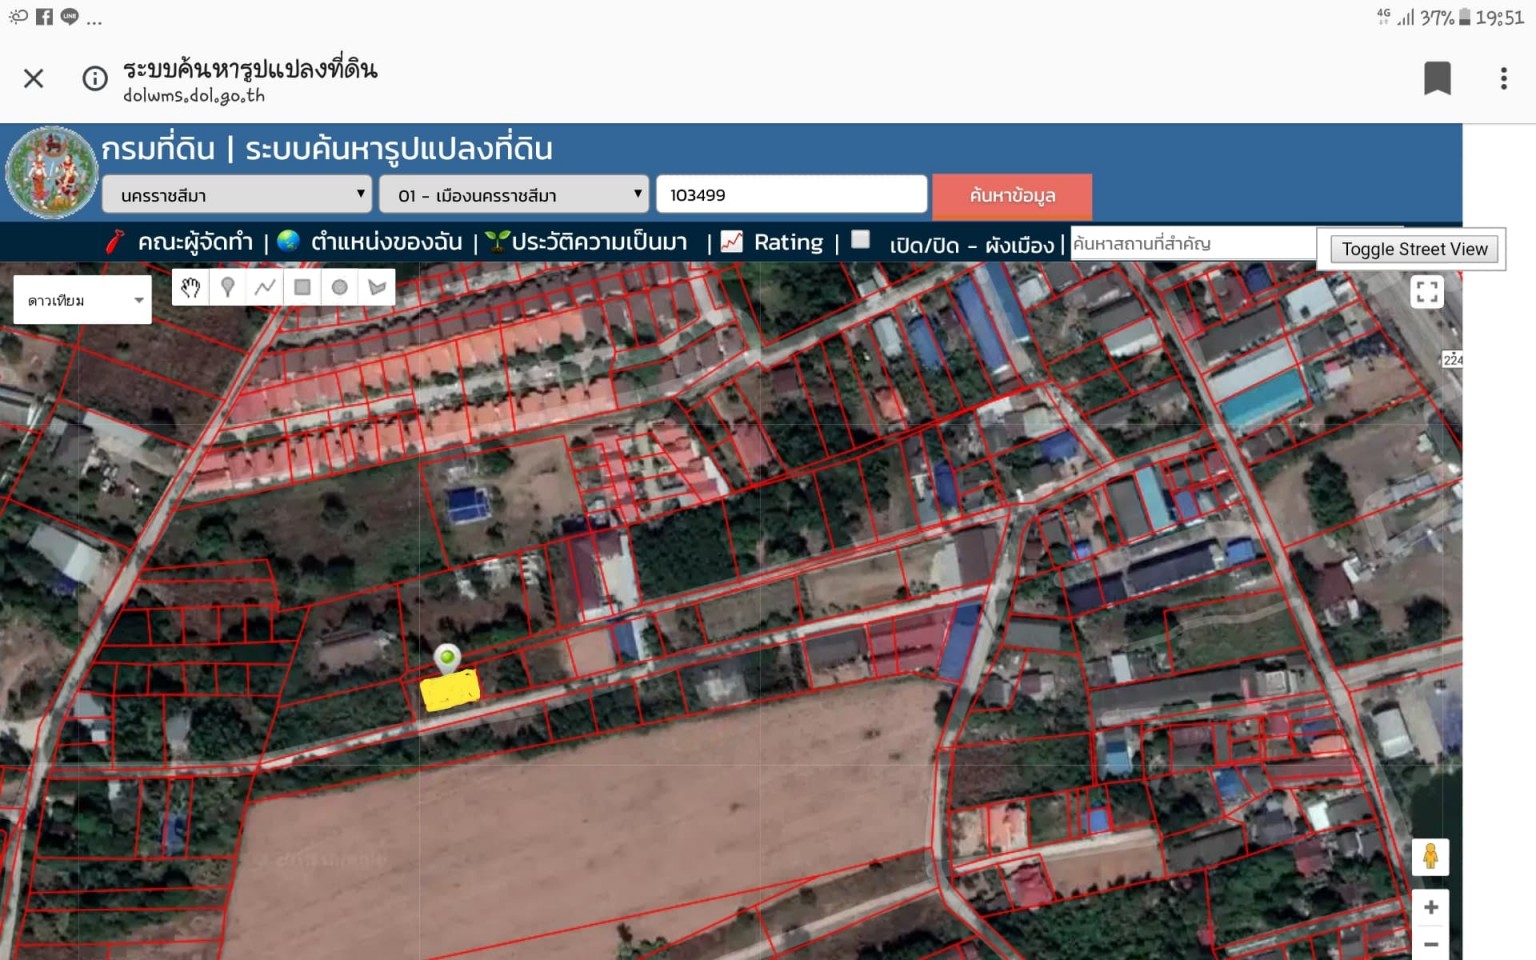Toggle the city plan checkbox

(x=860, y=239)
